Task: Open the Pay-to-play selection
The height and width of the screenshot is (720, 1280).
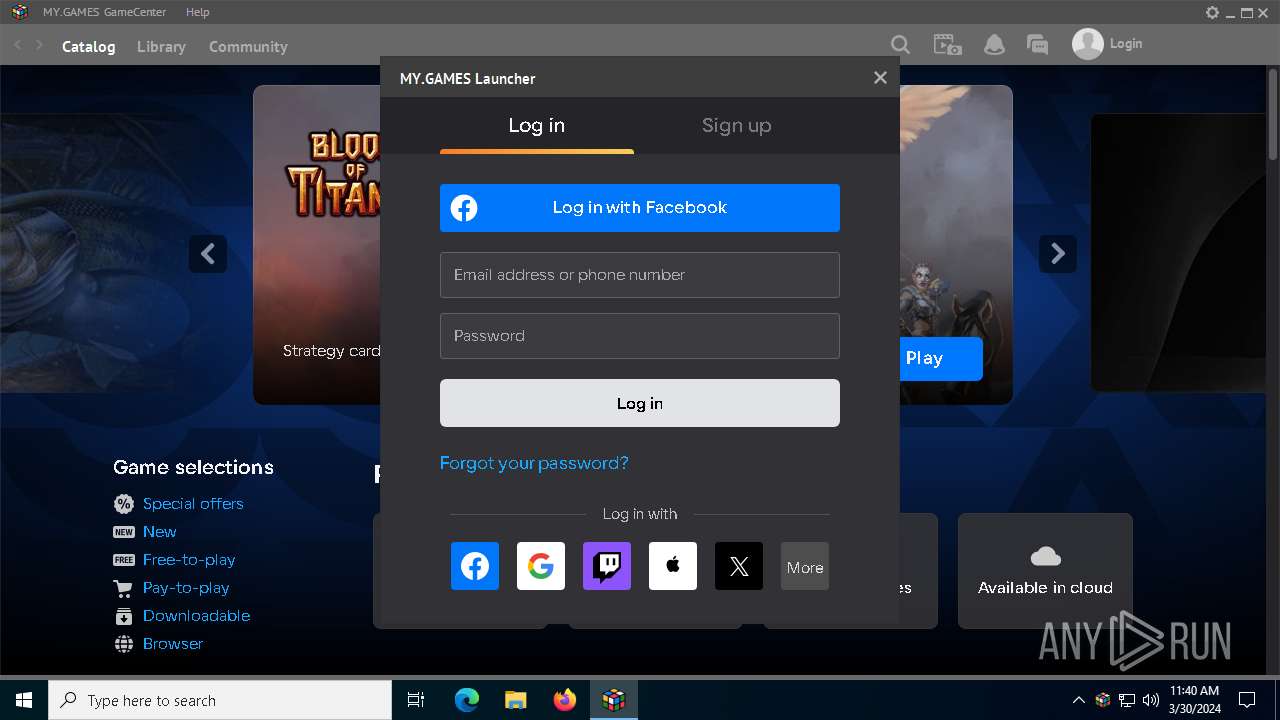Action: [x=186, y=588]
